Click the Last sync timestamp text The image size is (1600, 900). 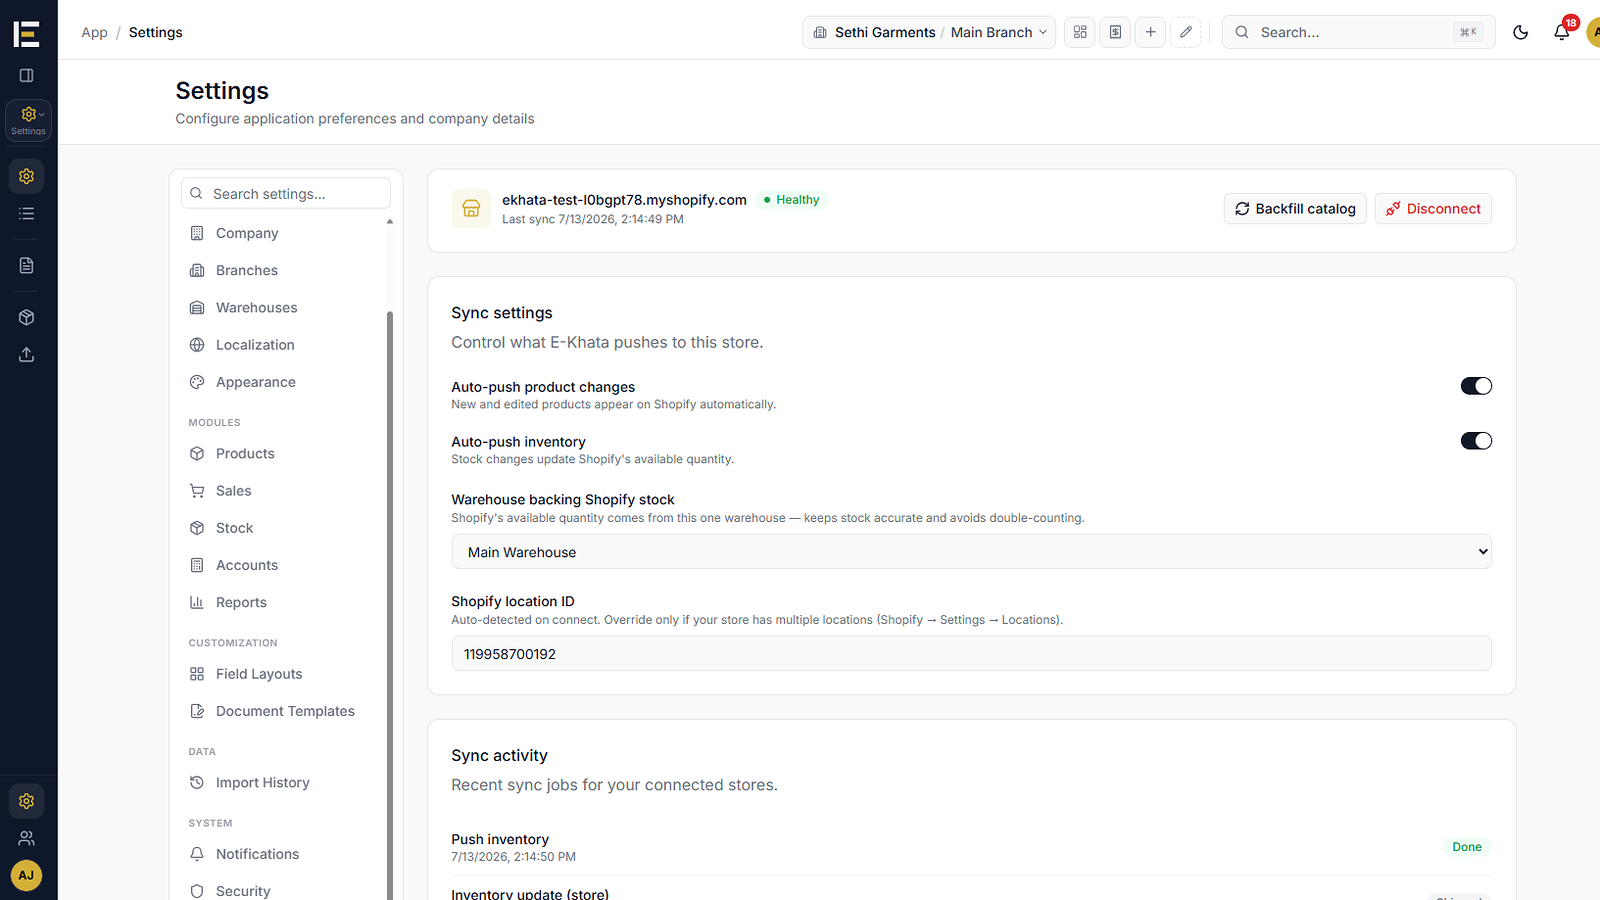593,219
